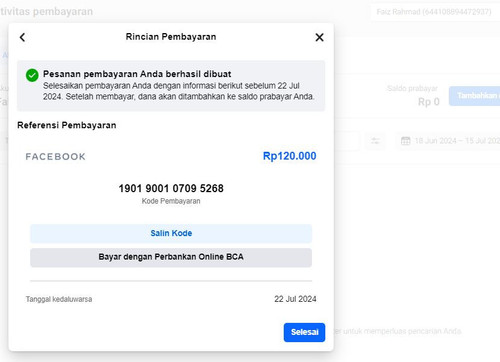This screenshot has width=500, height=362.
Task: Click the FACEBOOK logo text
Action: [x=56, y=157]
